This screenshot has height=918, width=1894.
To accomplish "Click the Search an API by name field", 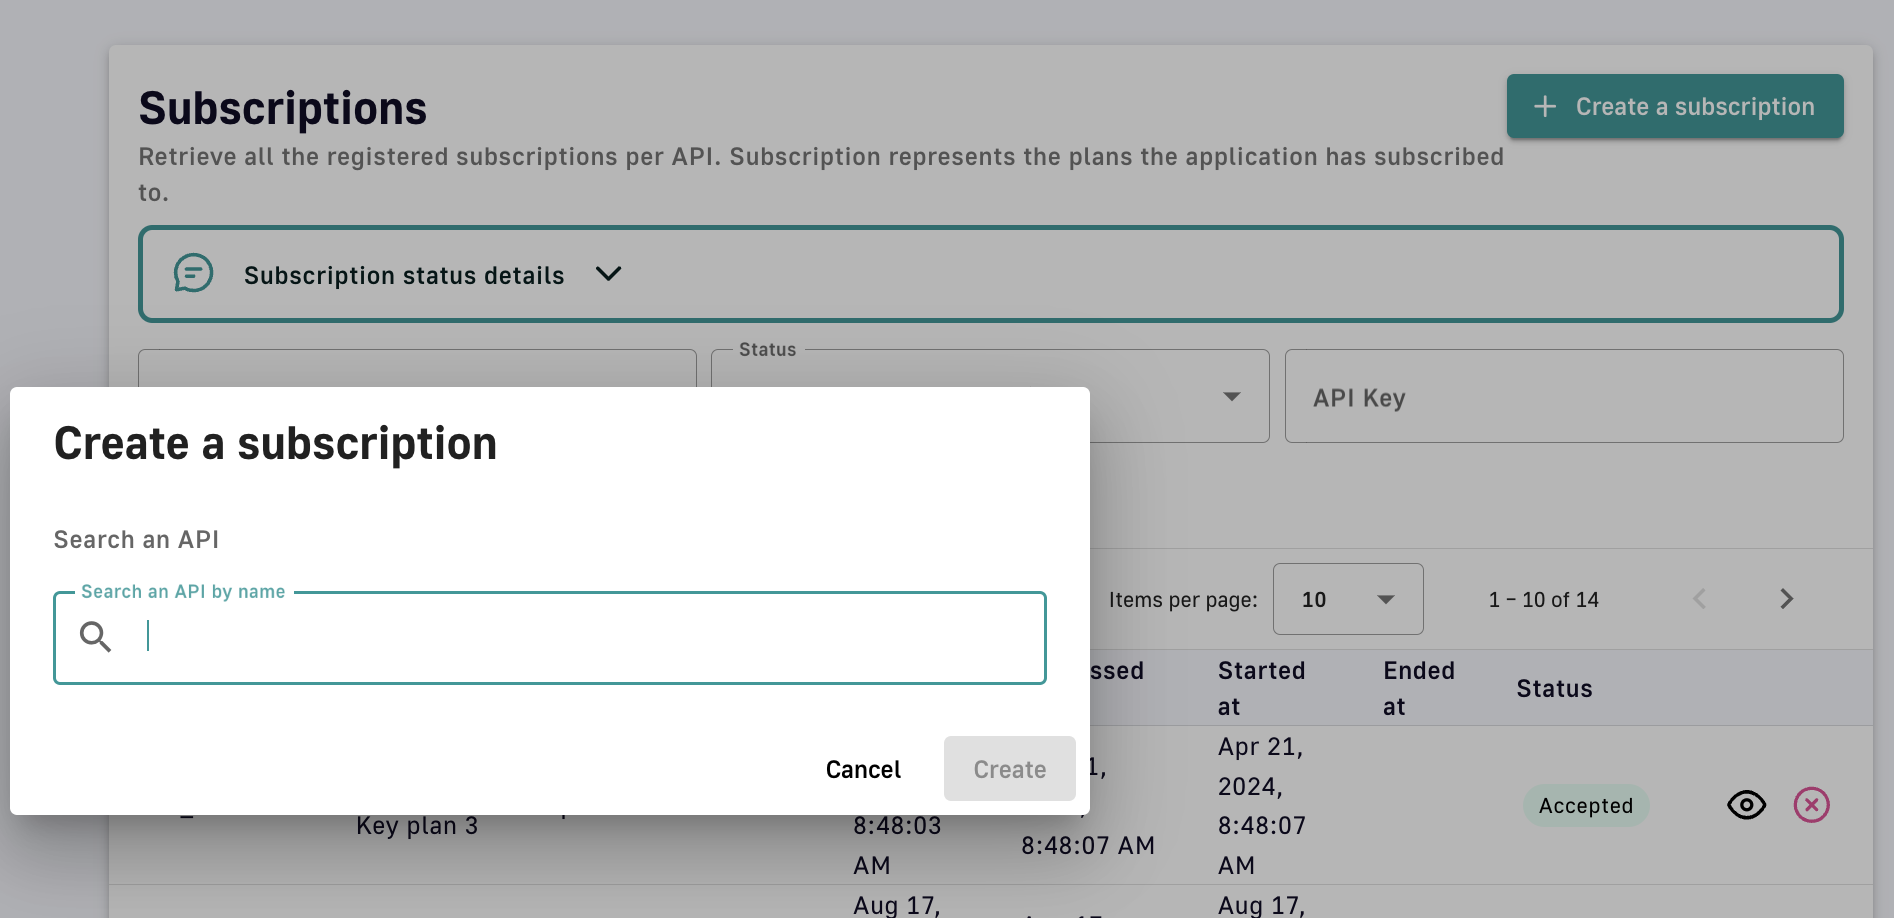I will [x=590, y=637].
